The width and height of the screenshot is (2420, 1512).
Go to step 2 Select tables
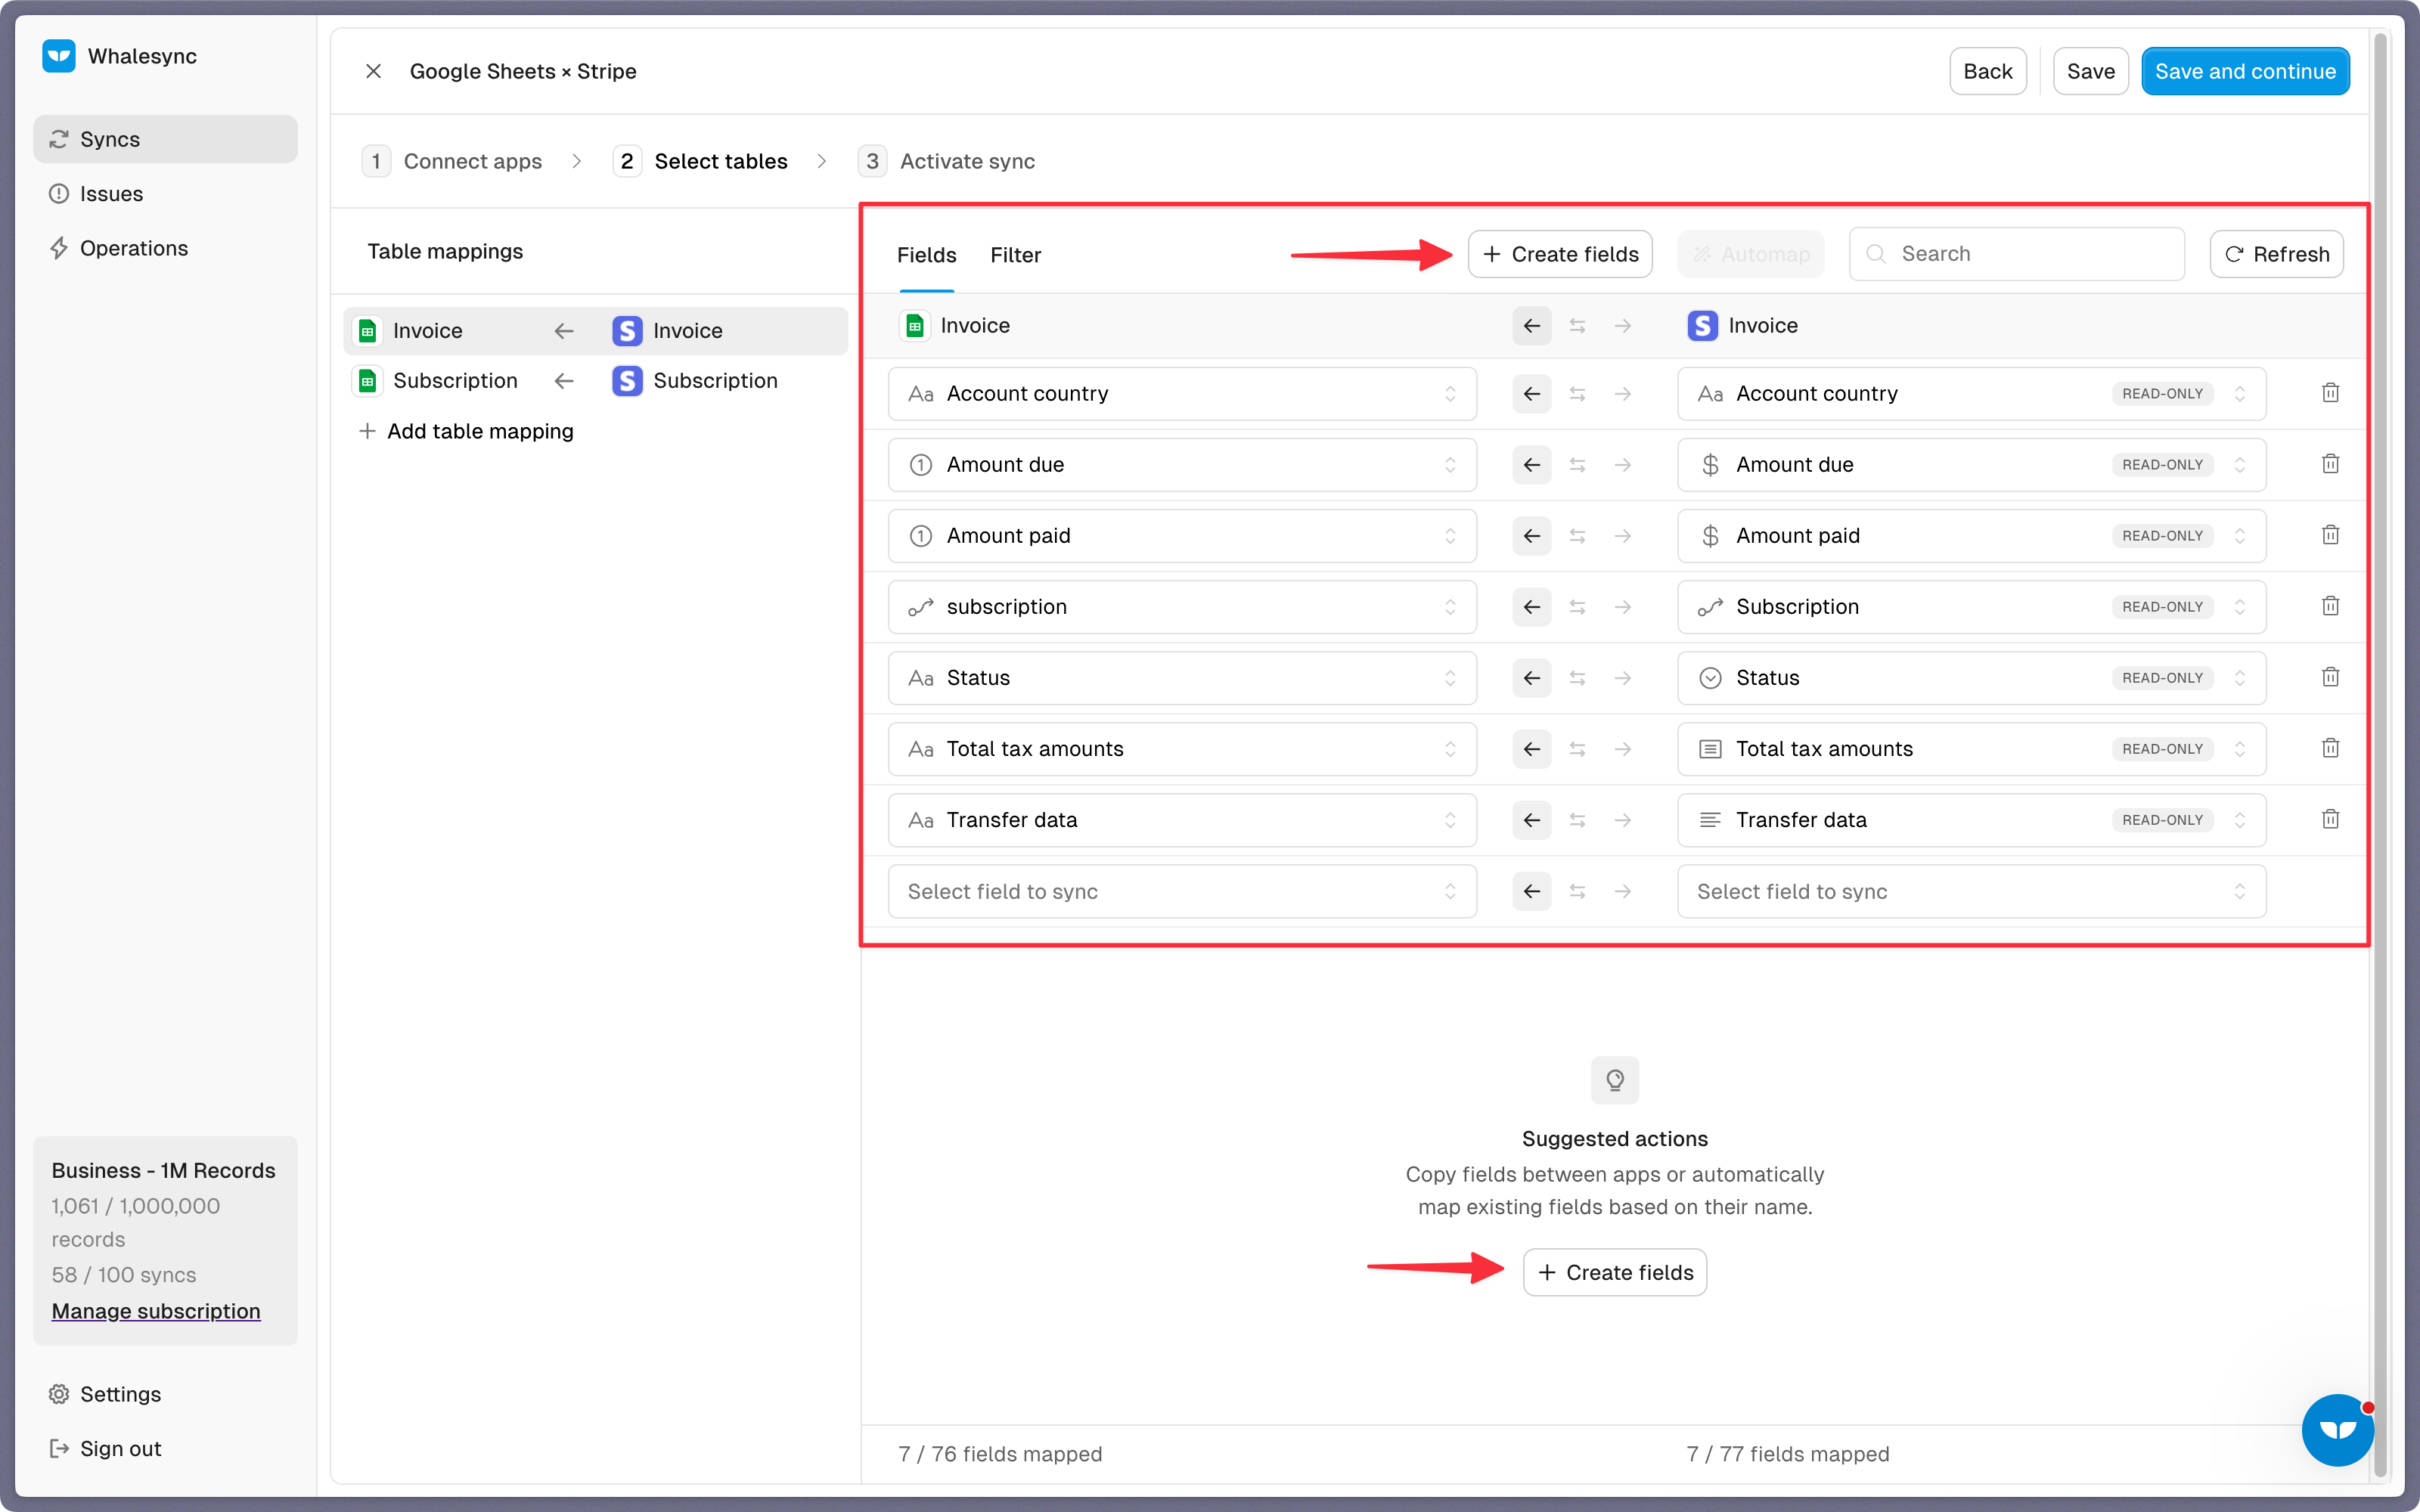701,161
